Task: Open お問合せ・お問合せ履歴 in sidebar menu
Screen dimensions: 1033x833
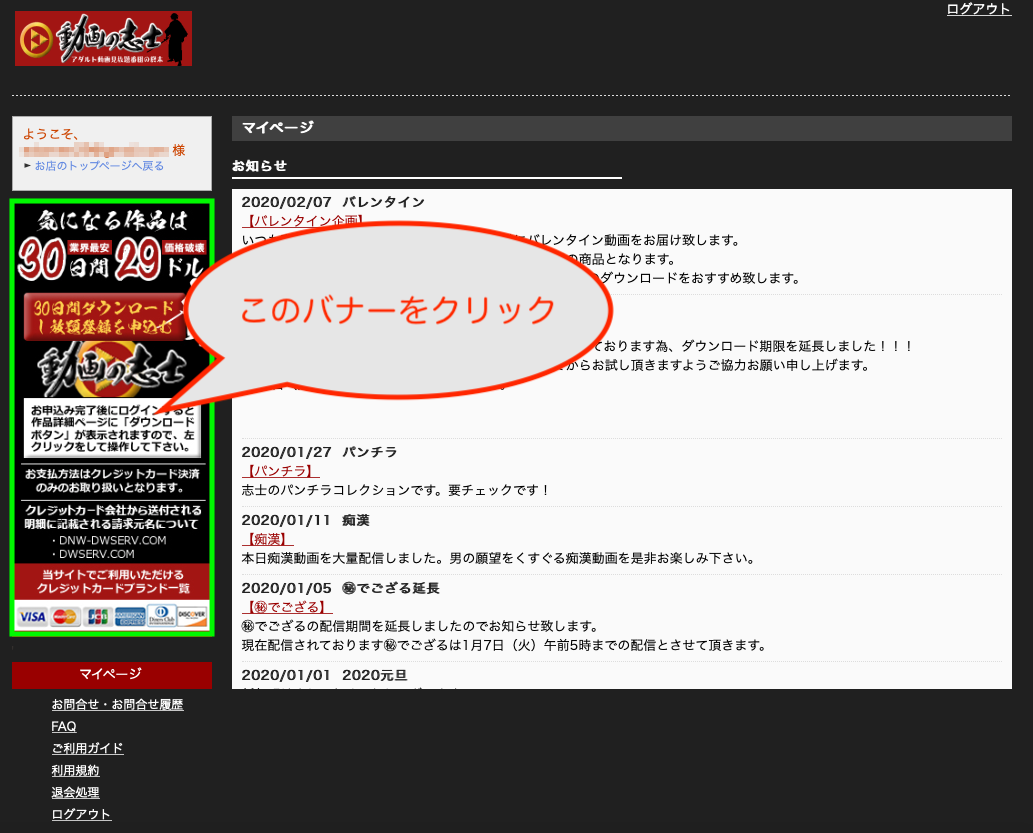Action: click(117, 705)
